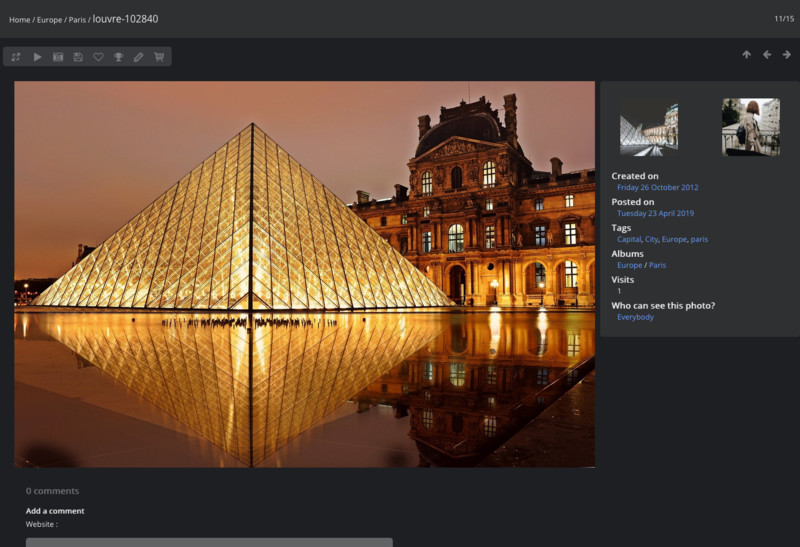The width and height of the screenshot is (800, 547).
Task: Click the shopping cart icon
Action: (x=159, y=57)
